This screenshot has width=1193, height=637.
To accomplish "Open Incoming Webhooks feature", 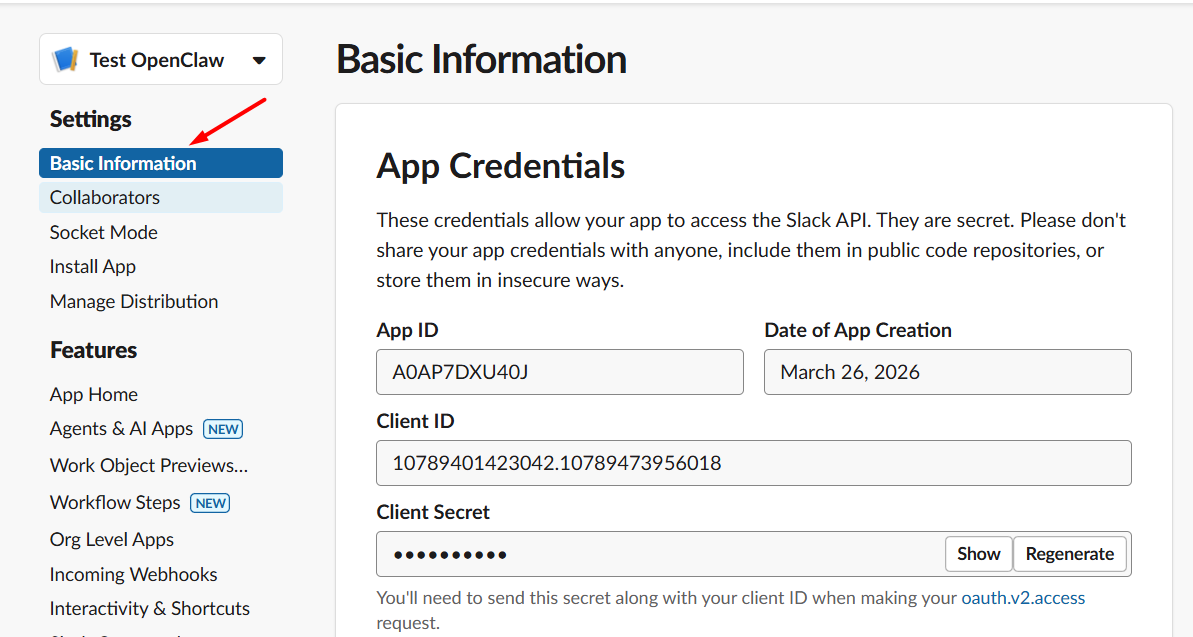I will [134, 574].
